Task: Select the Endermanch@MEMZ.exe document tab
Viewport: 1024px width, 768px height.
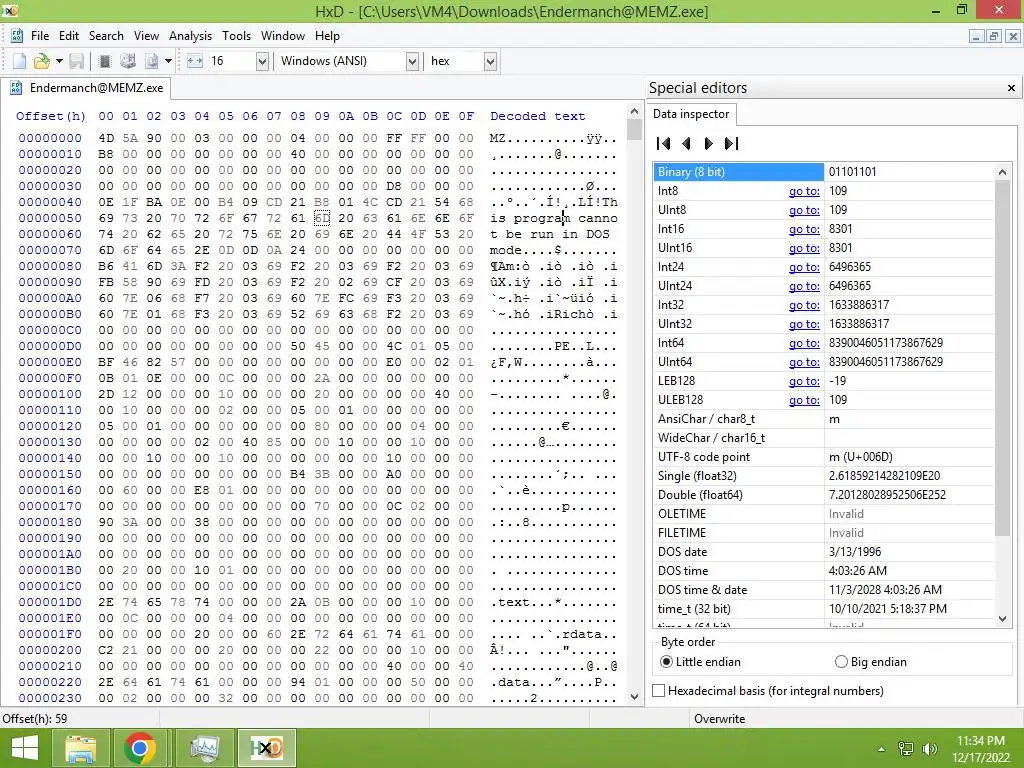Action: coord(88,88)
